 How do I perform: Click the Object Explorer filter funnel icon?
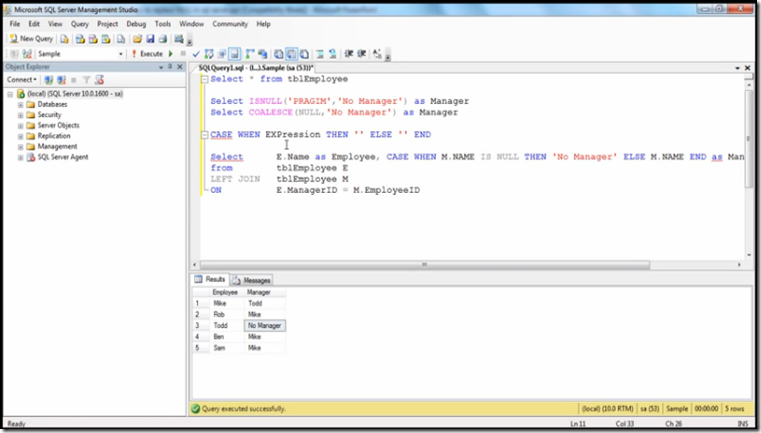(86, 80)
